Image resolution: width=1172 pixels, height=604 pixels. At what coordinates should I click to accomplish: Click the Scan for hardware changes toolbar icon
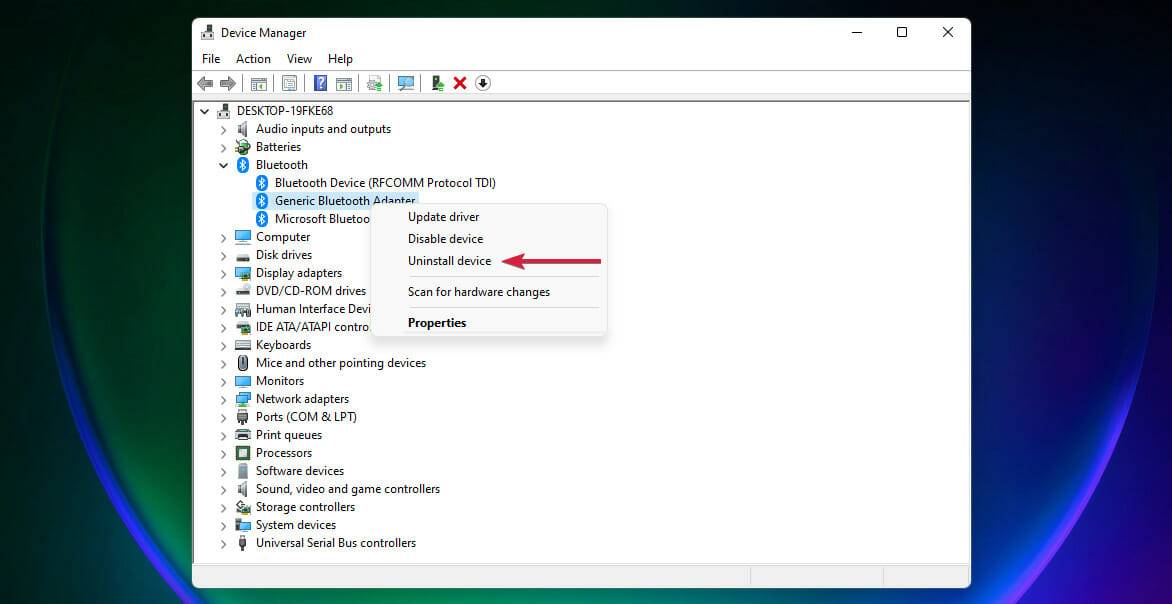pyautogui.click(x=406, y=83)
